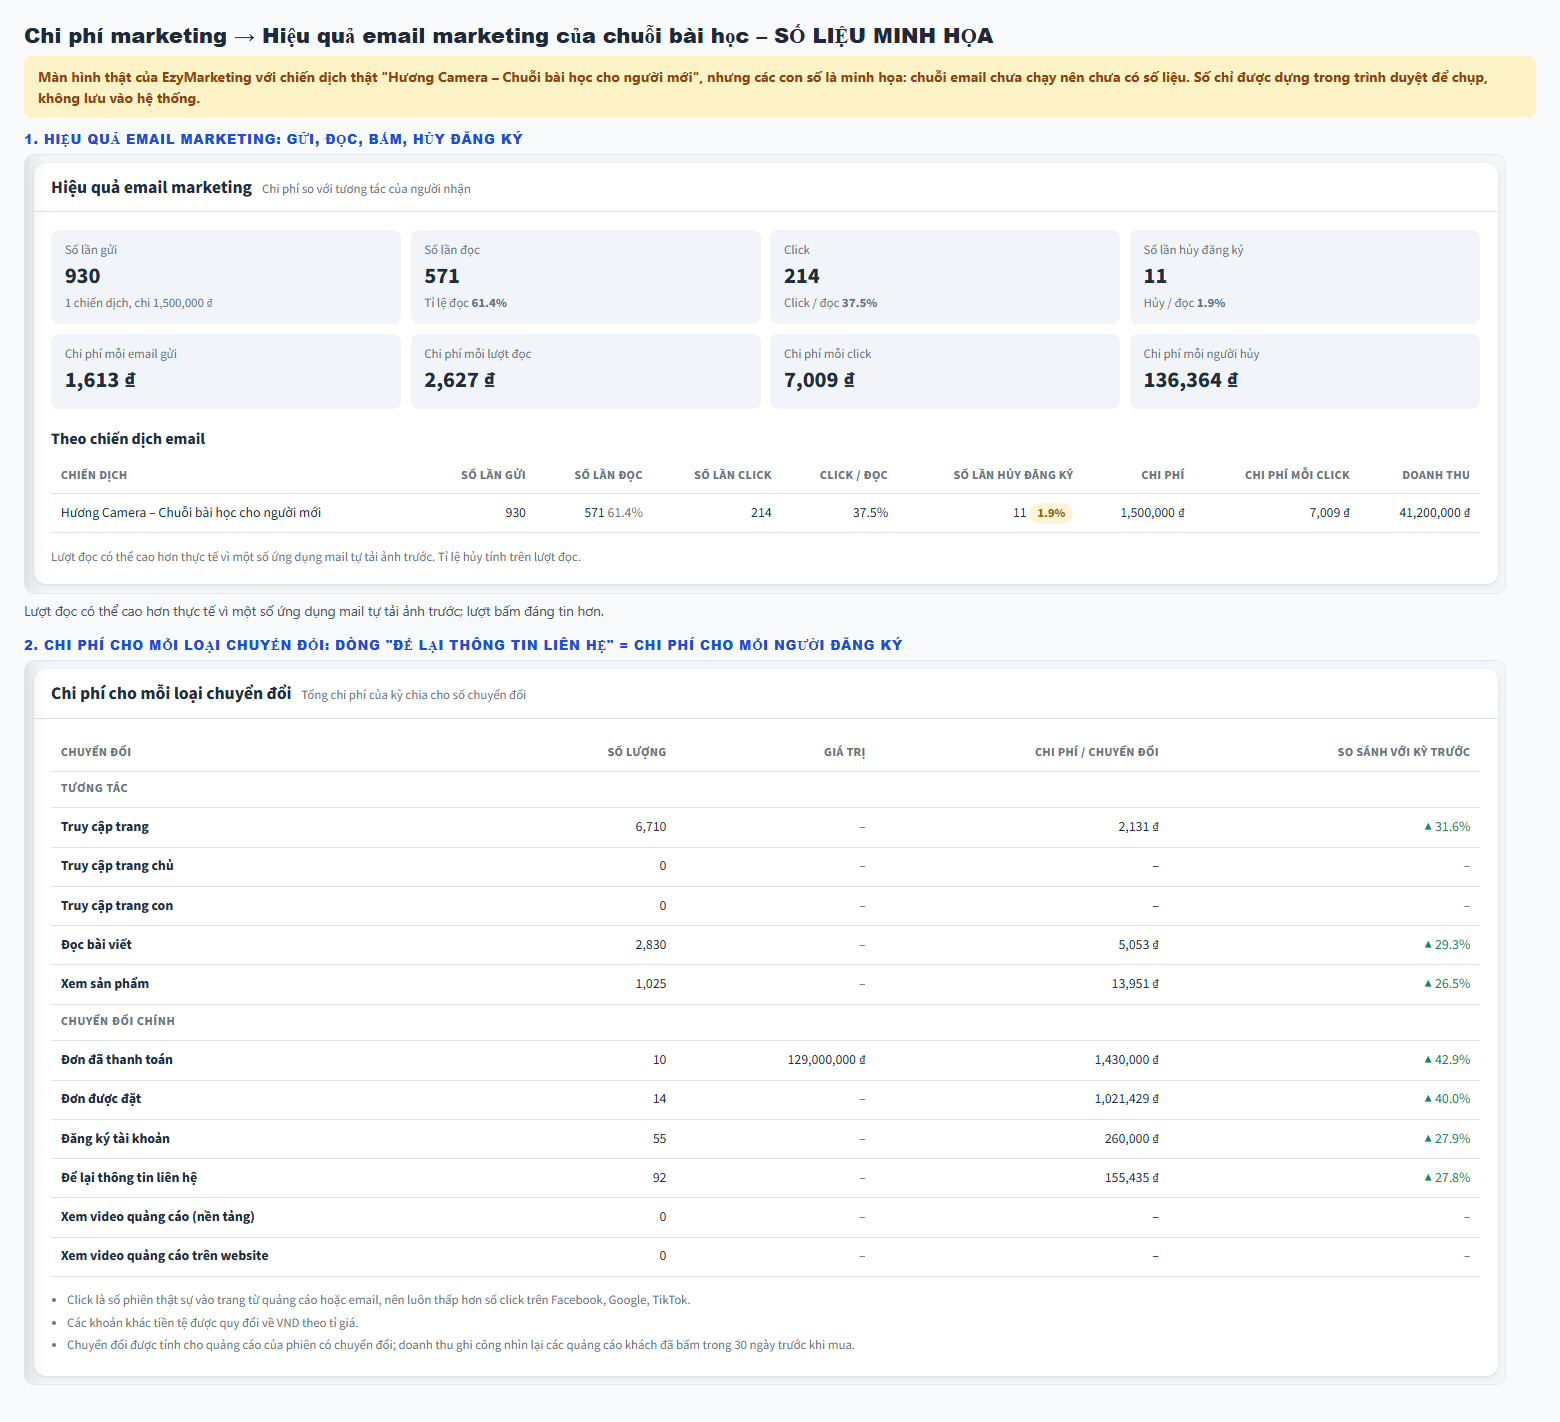Select the 41,200,000 ₫ revenue cell
This screenshot has width=1560, height=1422.
1434,513
